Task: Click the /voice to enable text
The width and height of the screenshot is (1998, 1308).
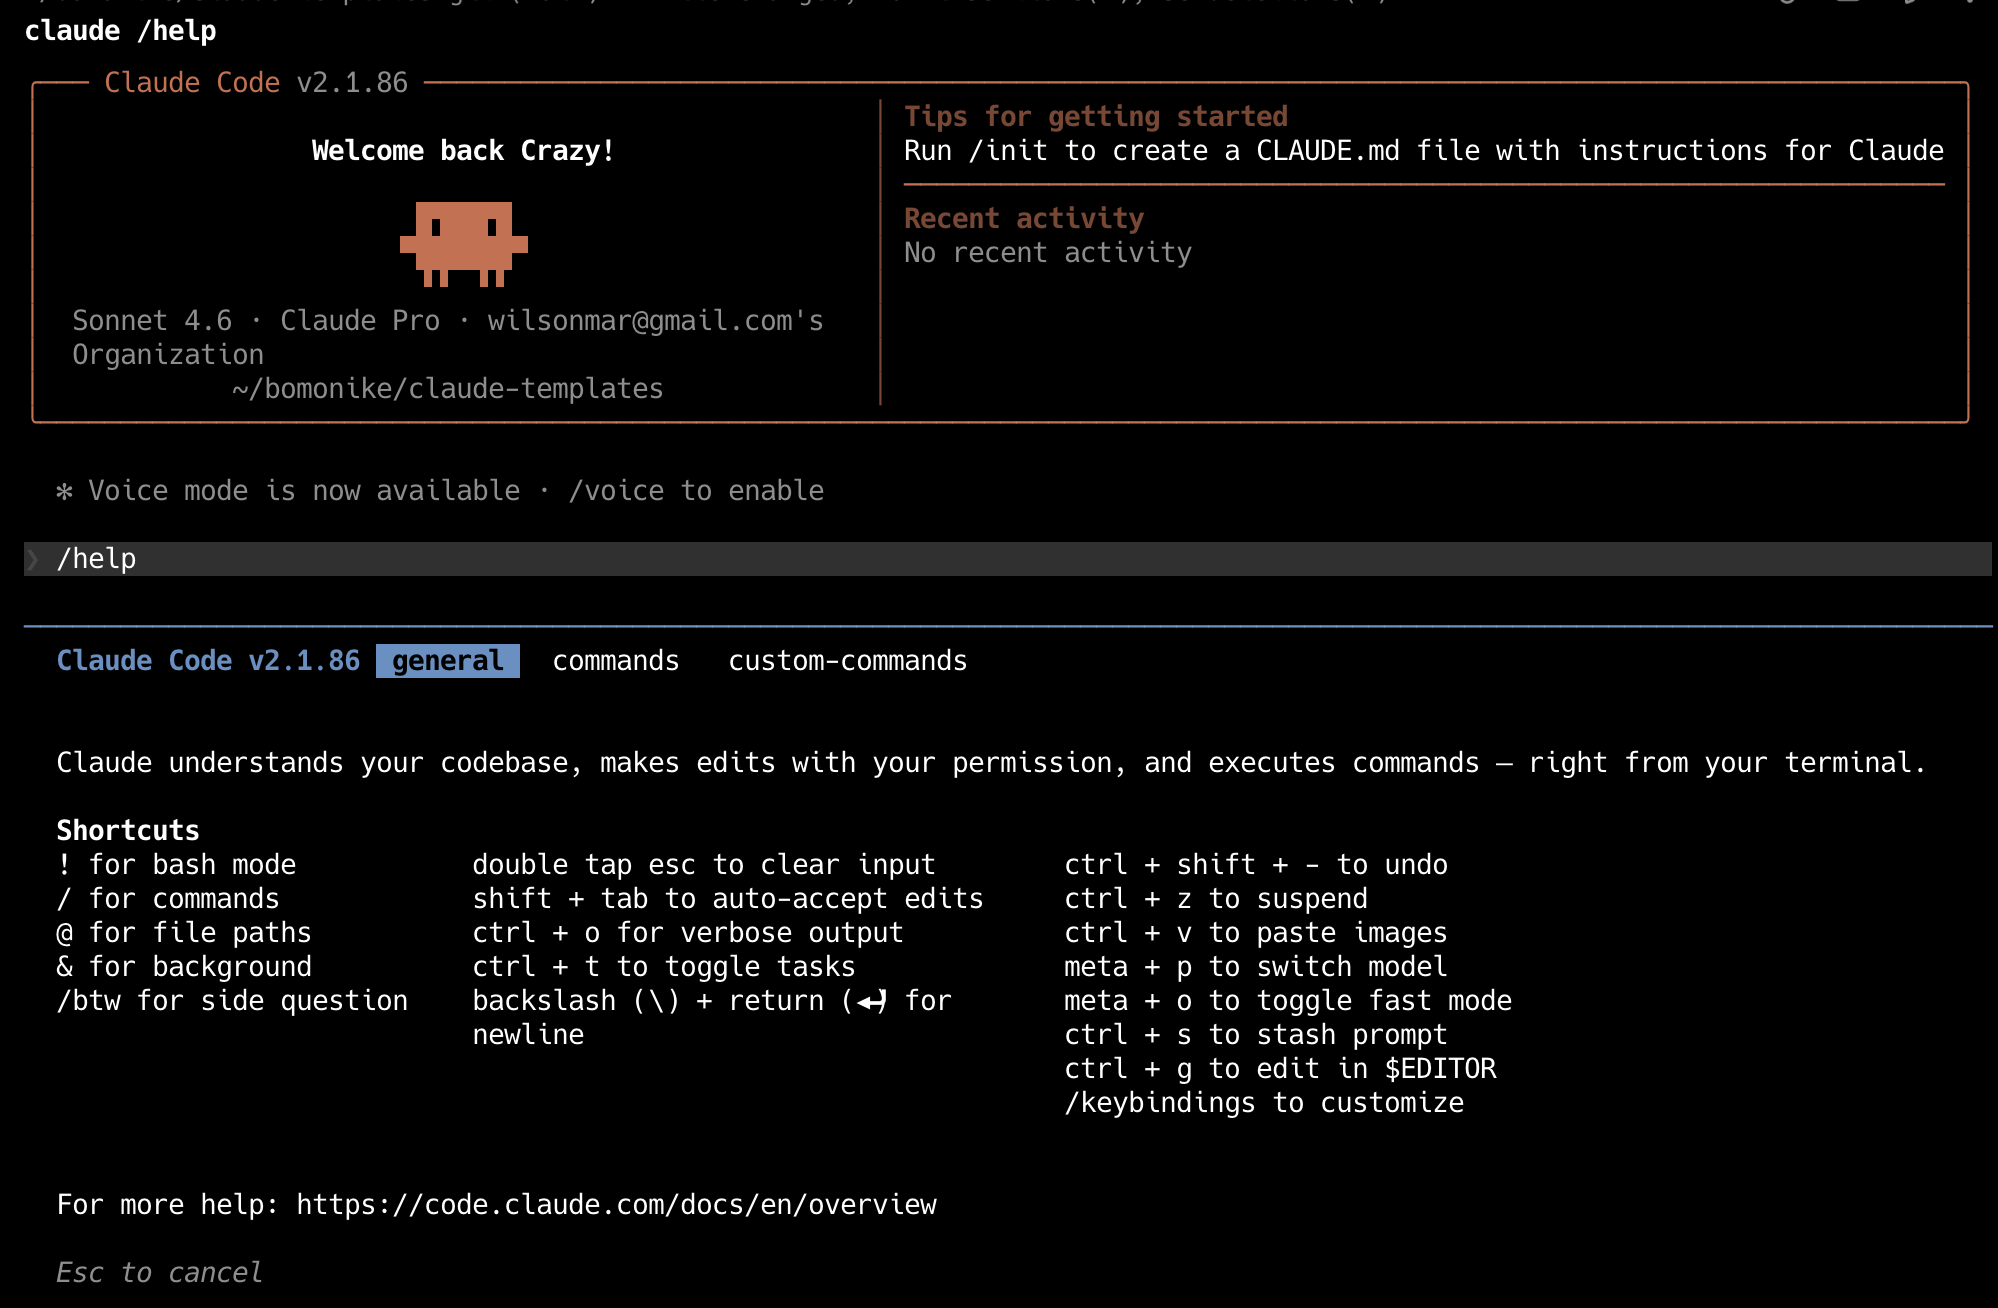Action: [696, 491]
